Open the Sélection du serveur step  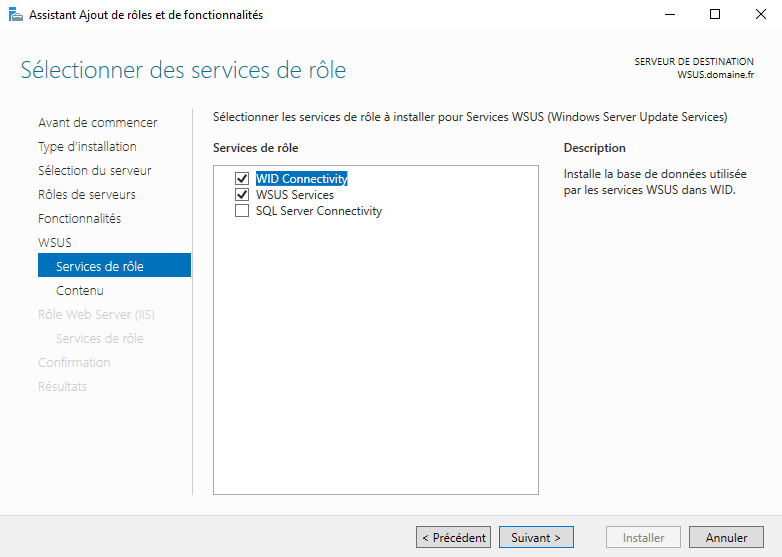pyautogui.click(x=95, y=171)
